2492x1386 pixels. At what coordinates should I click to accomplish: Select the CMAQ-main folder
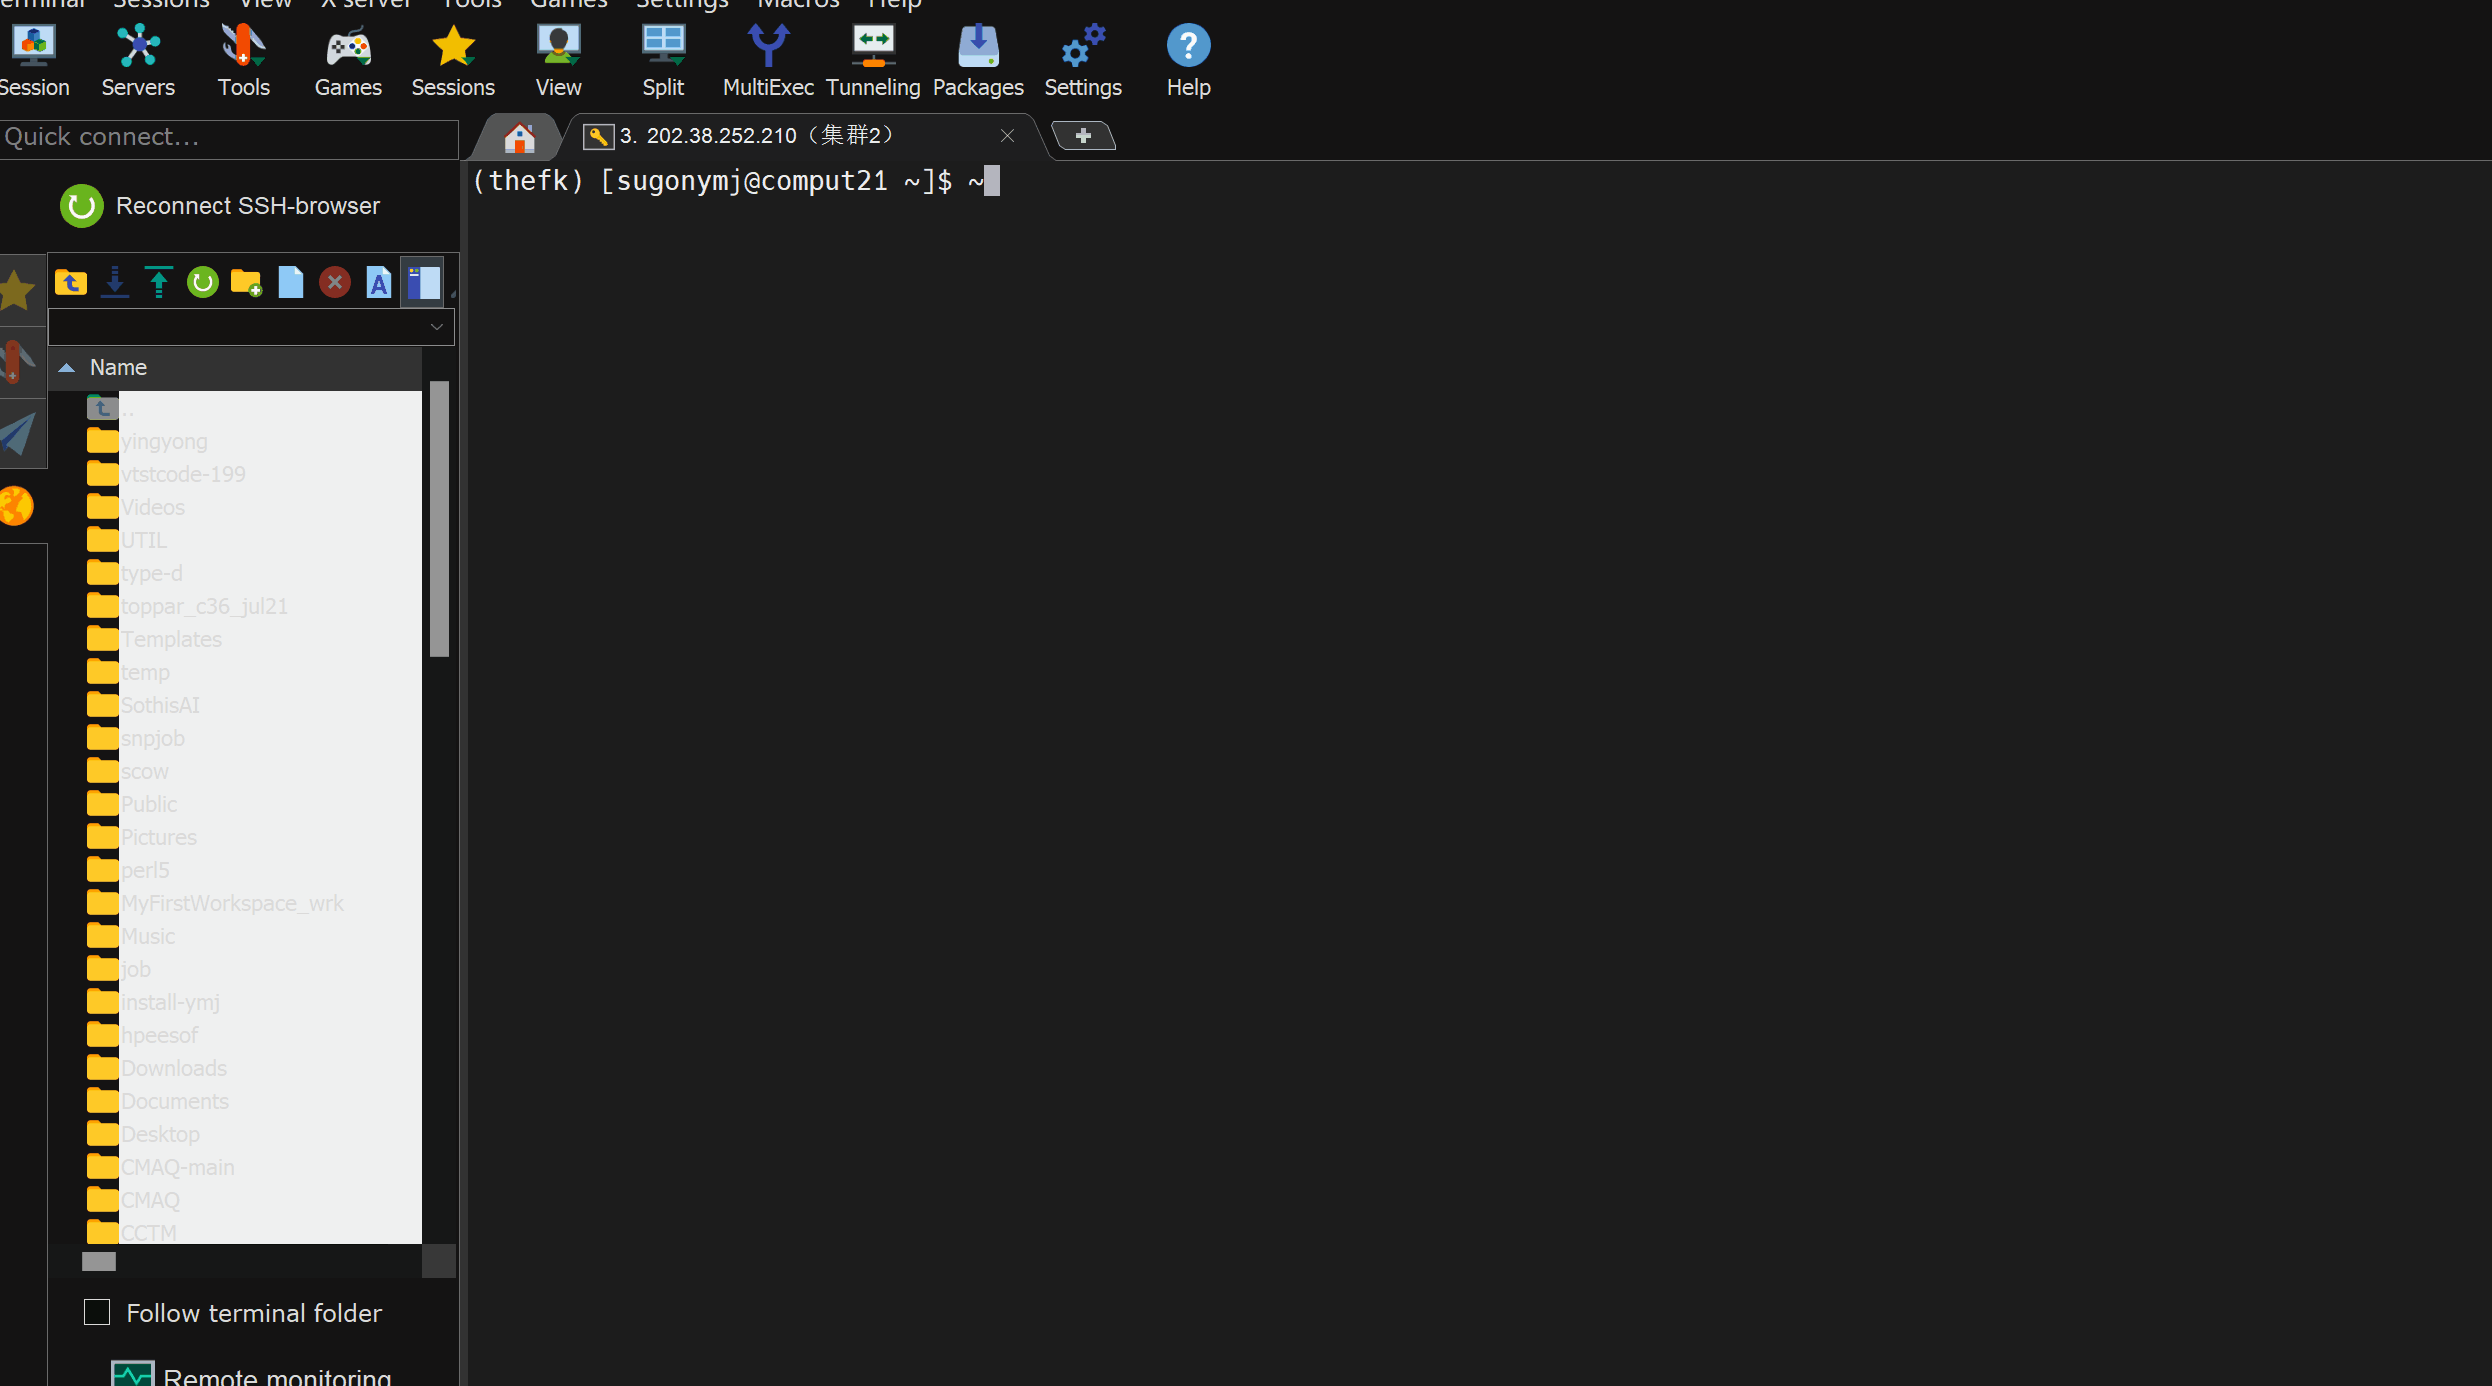[161, 1167]
